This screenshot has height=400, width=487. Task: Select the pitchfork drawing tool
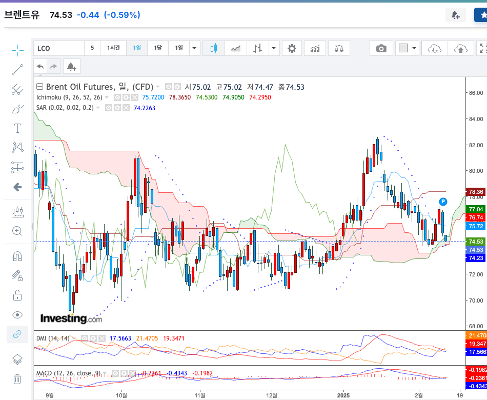coord(18,89)
